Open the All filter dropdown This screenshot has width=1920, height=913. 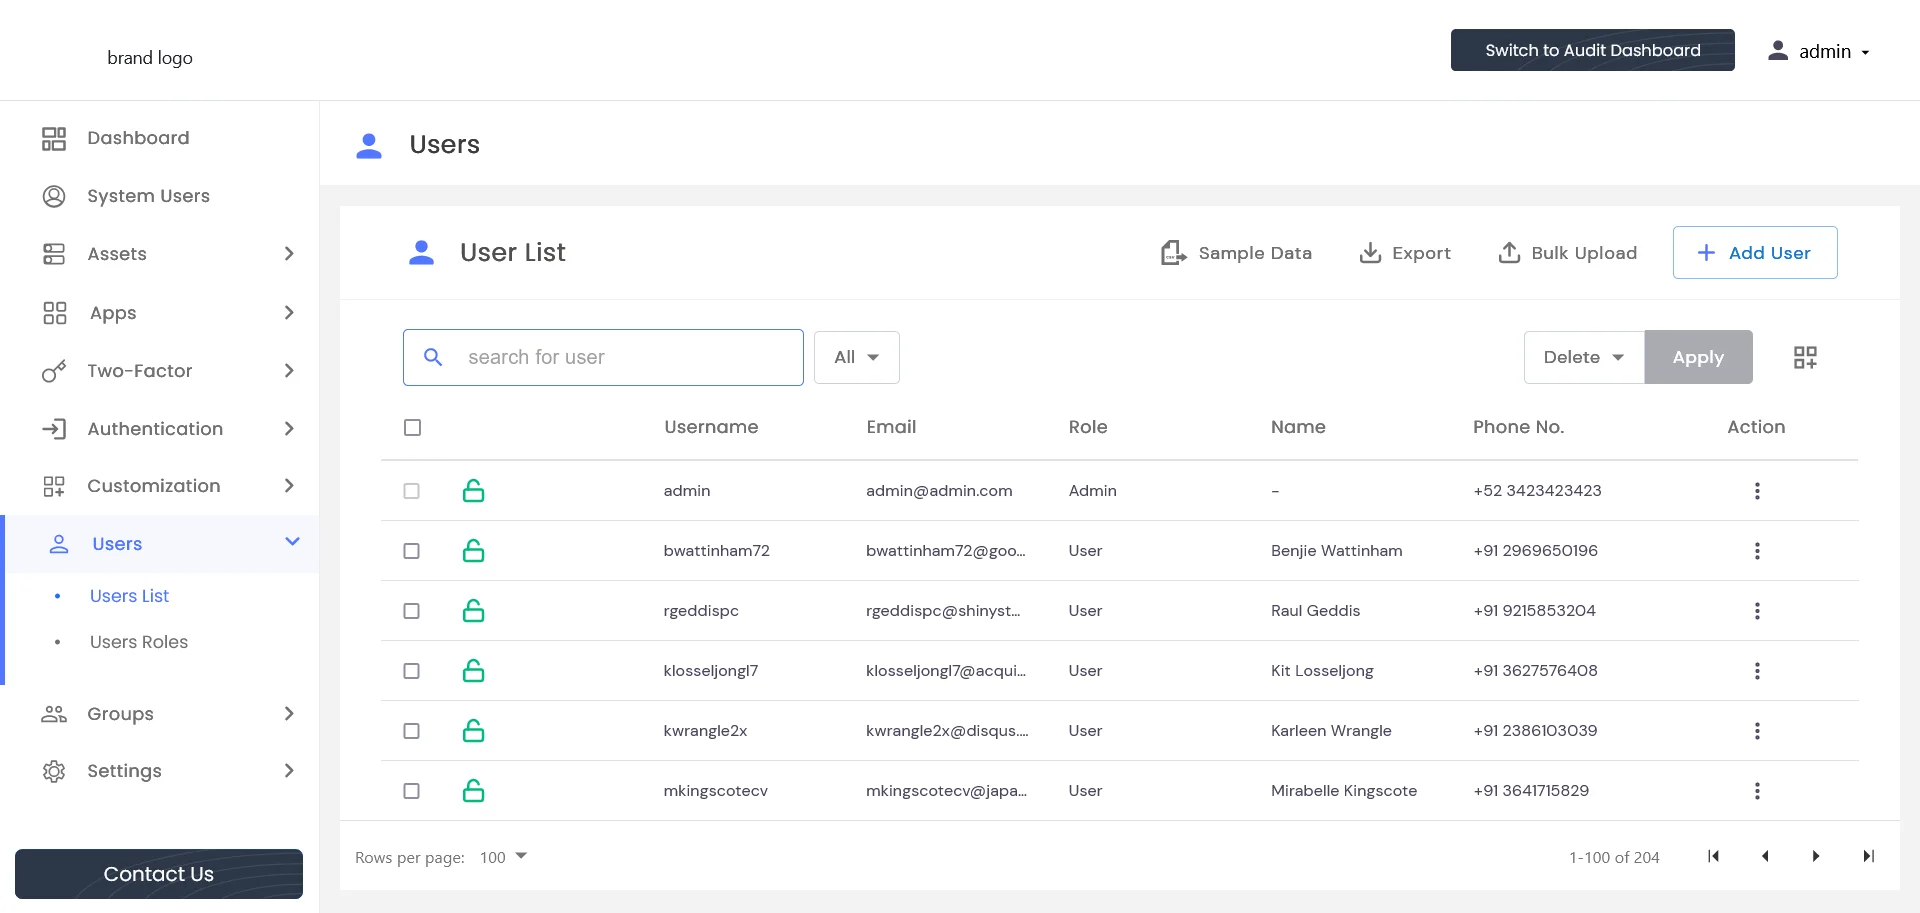856,357
